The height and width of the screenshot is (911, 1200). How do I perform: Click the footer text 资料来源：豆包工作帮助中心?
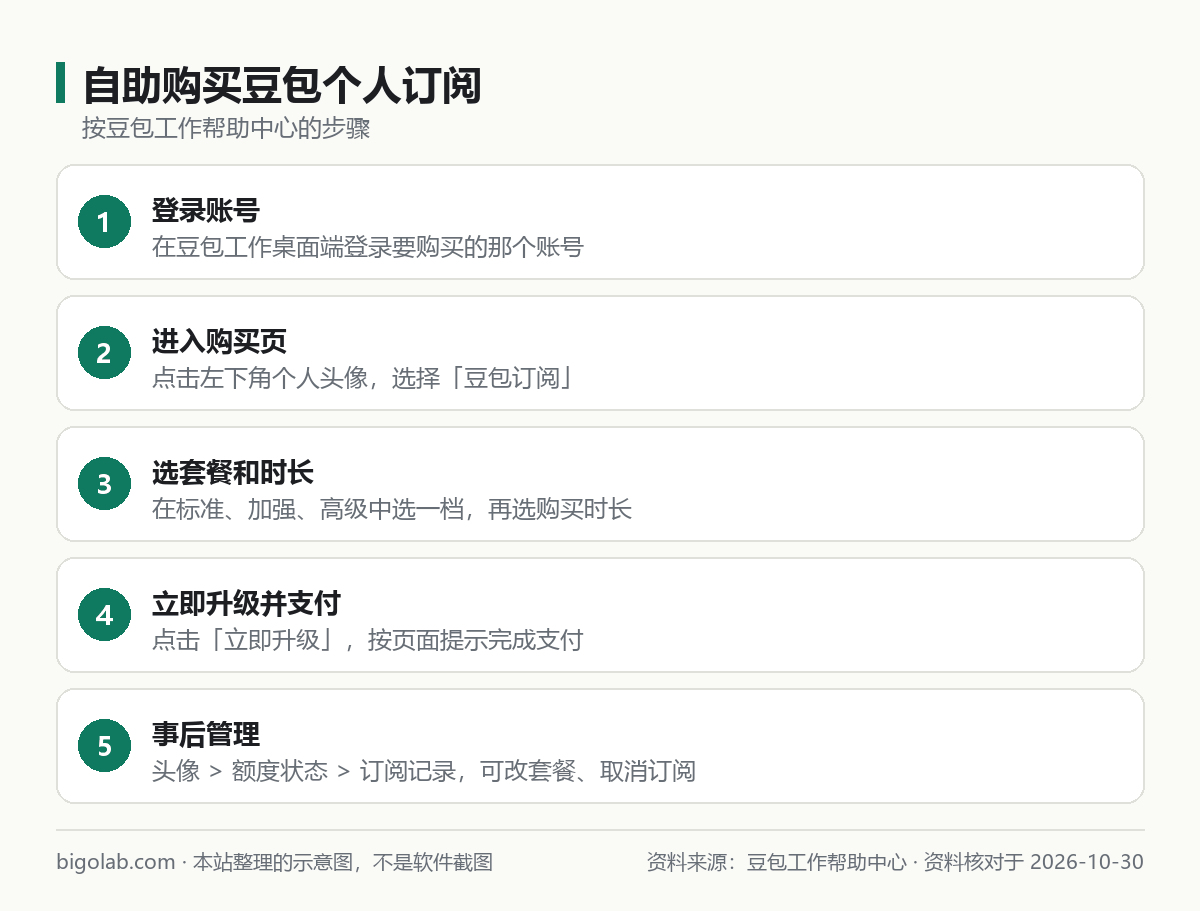777,862
